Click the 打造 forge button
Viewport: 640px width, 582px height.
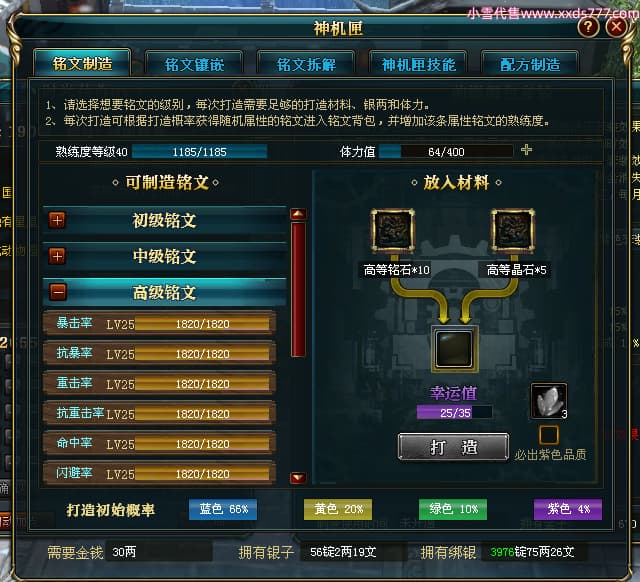(453, 447)
